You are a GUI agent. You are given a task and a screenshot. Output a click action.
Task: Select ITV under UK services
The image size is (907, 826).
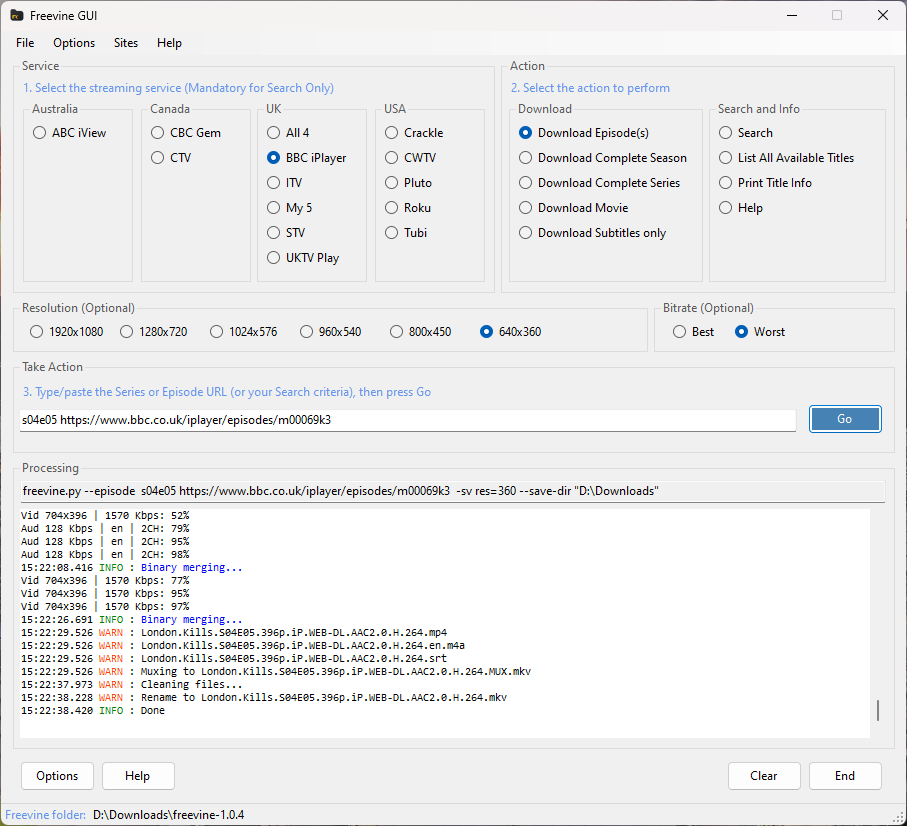click(x=274, y=183)
